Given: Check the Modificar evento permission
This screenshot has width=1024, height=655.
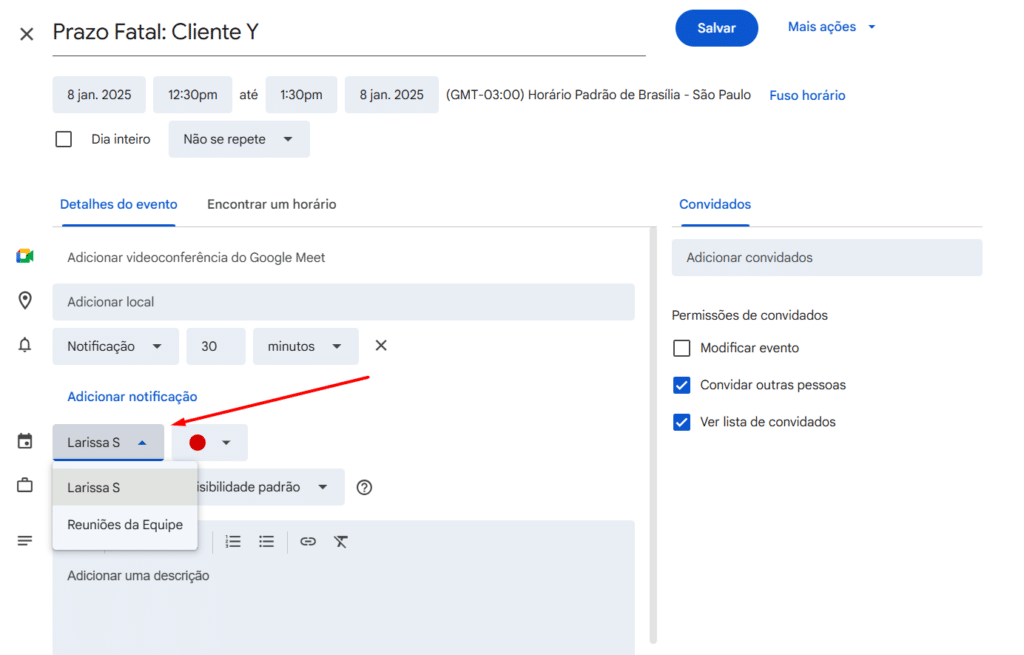Looking at the screenshot, I should (x=682, y=348).
